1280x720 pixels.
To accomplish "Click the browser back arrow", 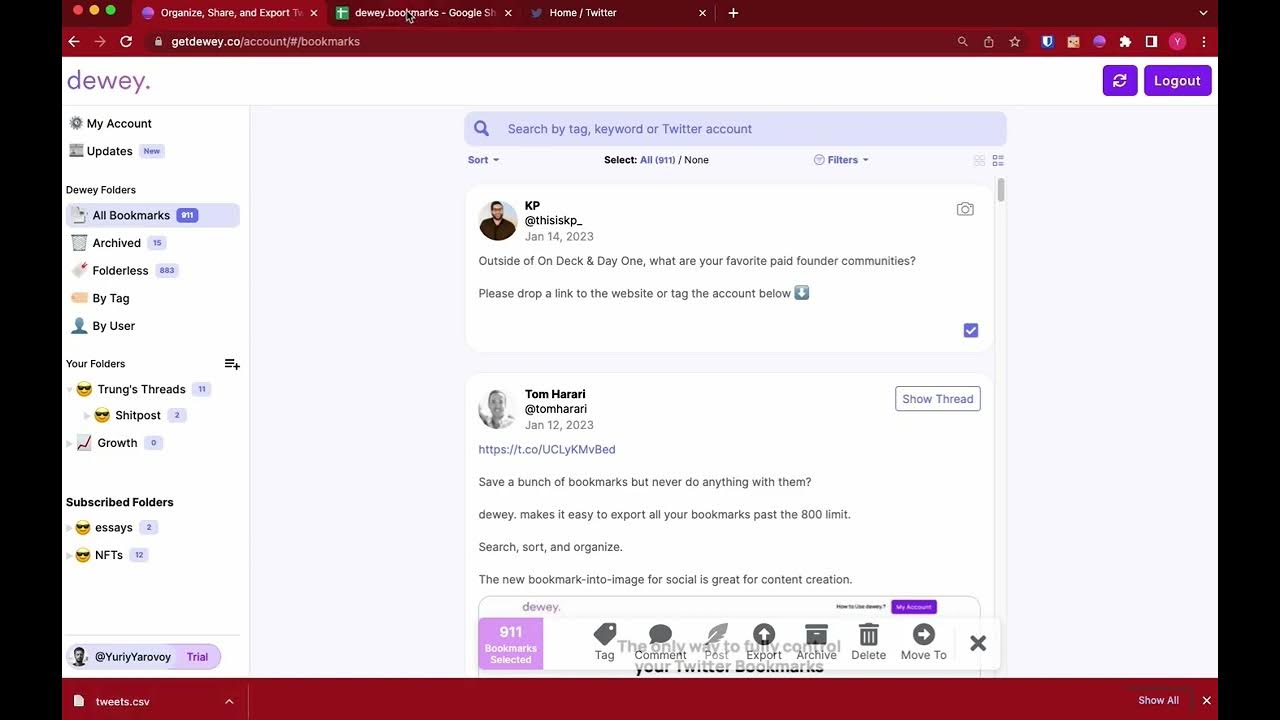I will click(x=73, y=42).
